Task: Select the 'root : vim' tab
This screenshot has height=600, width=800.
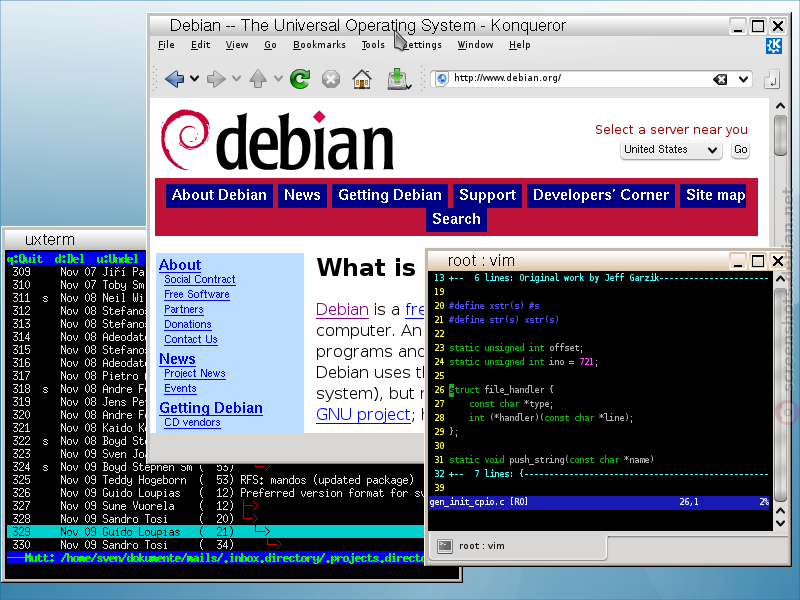Action: pyautogui.click(x=518, y=546)
